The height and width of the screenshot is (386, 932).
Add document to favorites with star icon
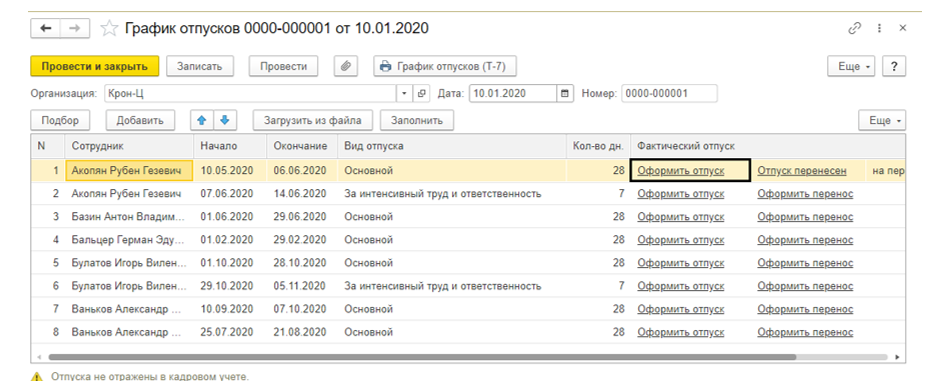point(109,29)
